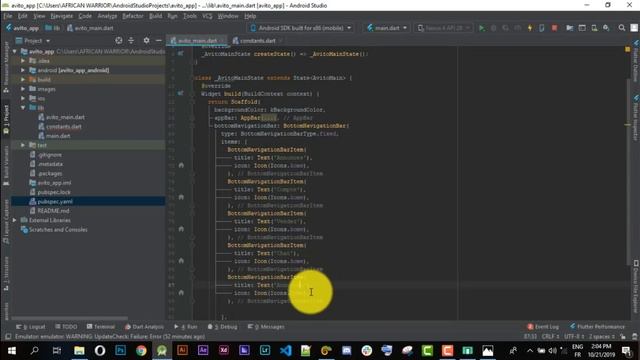
Task: Select README.md in project tree
Action: tap(53, 211)
